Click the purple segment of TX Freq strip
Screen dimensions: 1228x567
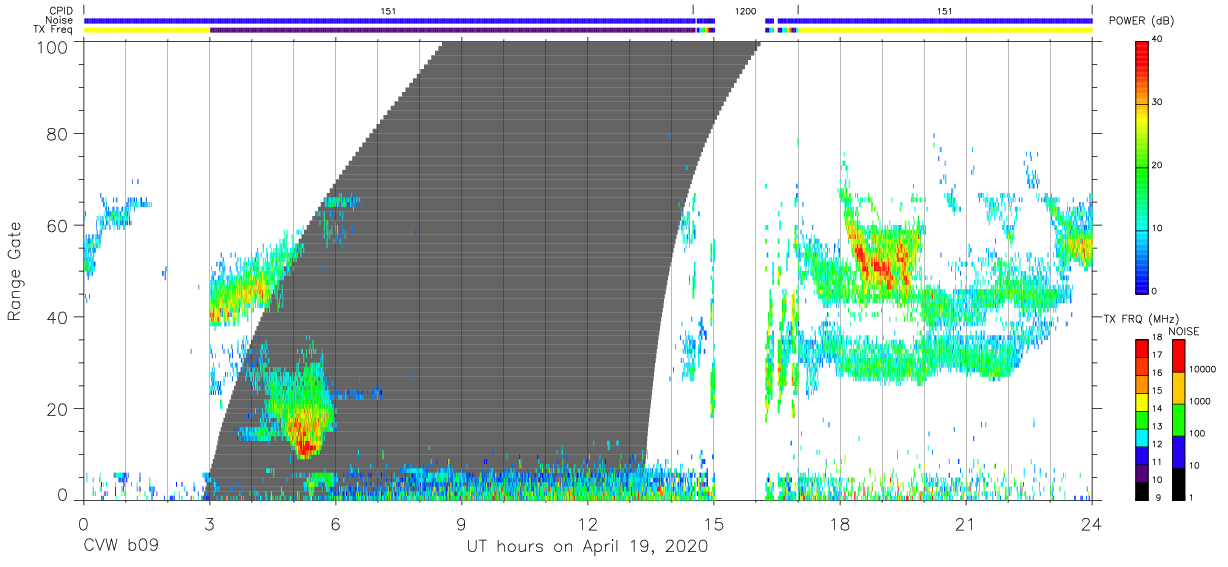click(x=452, y=30)
